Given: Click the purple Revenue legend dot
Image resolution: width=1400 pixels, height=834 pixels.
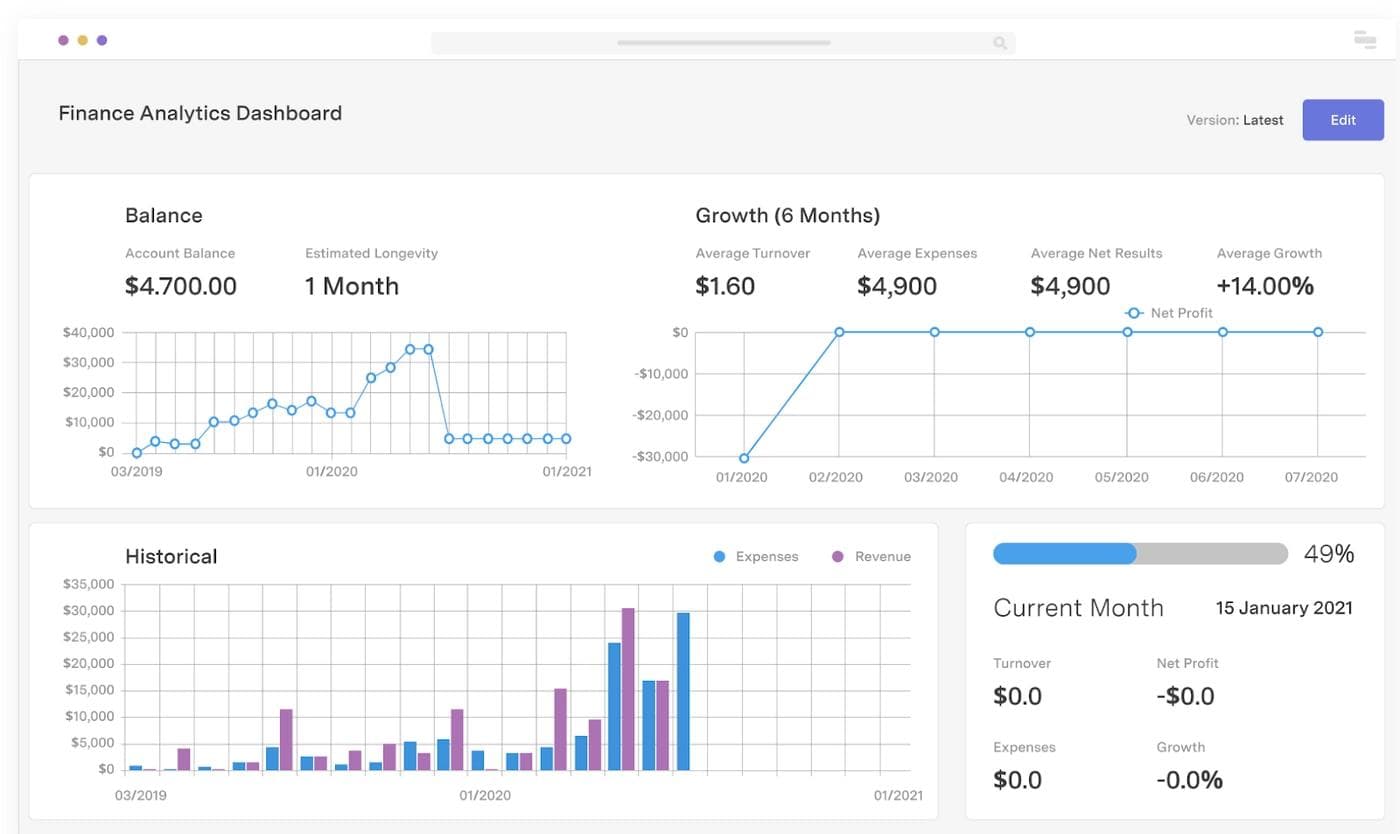Looking at the screenshot, I should [838, 557].
